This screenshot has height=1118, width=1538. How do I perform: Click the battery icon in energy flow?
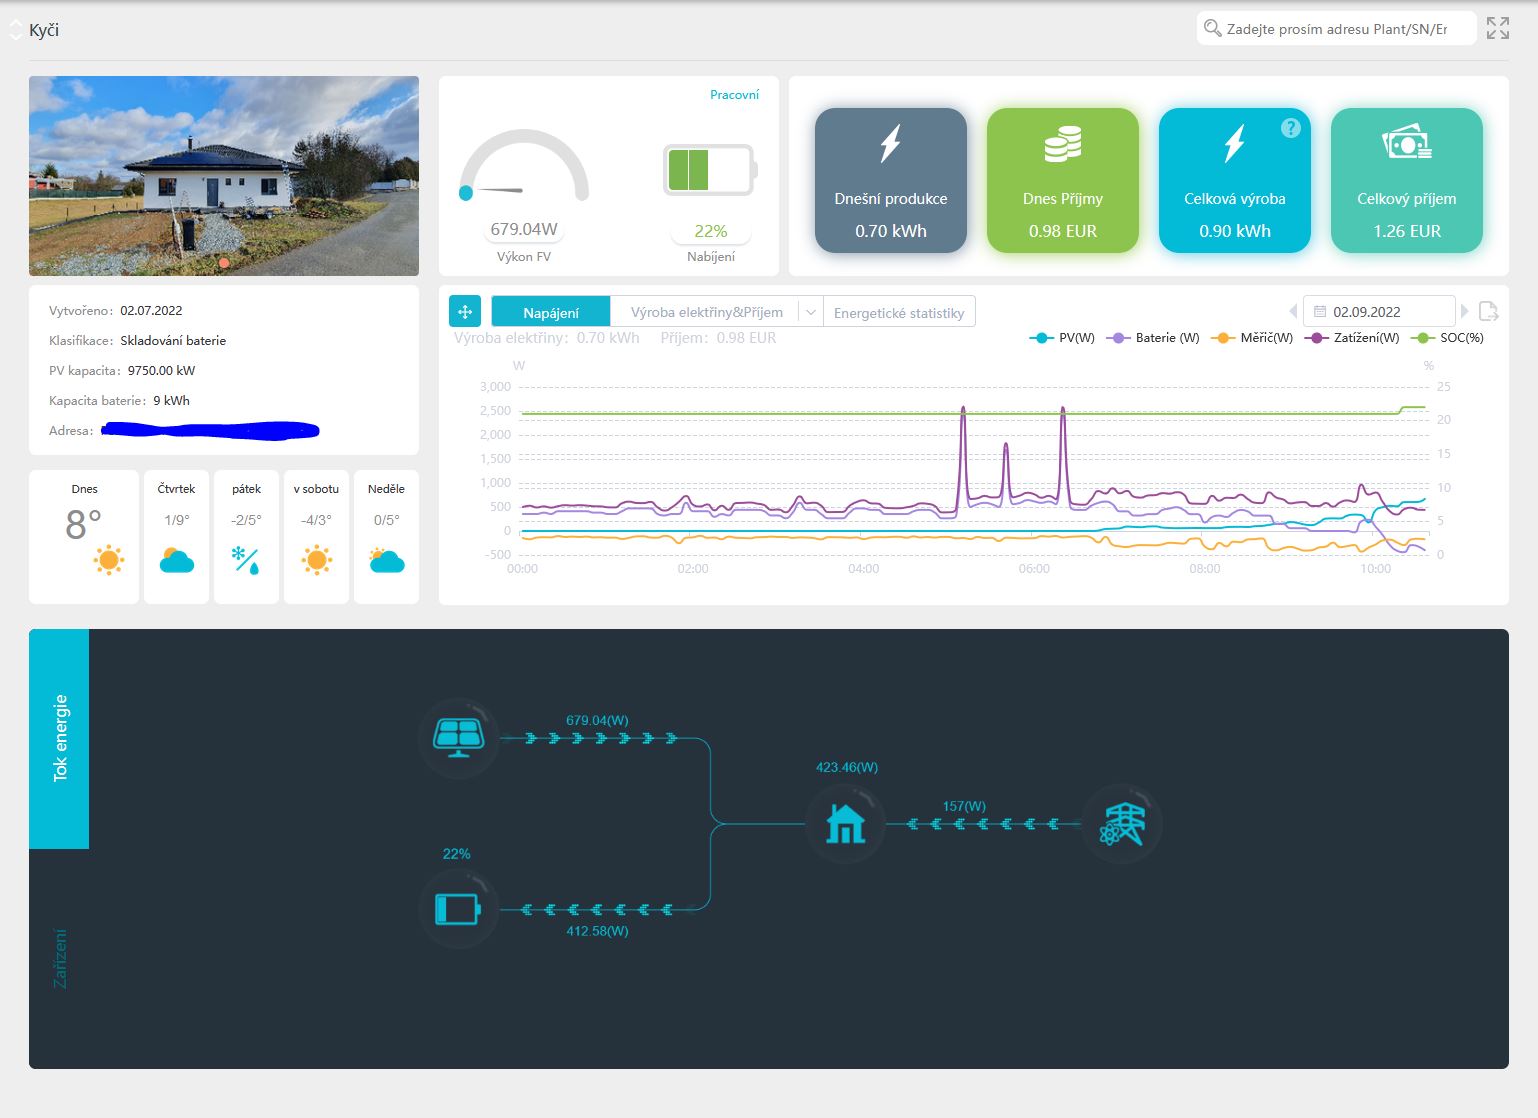coord(458,909)
